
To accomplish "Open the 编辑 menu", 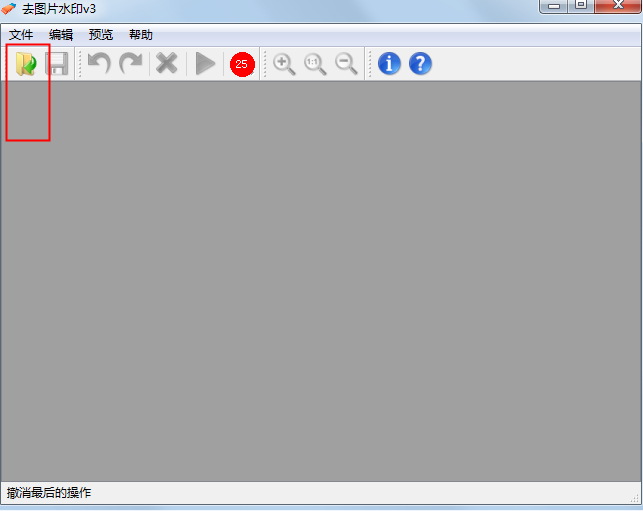I will [x=61, y=35].
